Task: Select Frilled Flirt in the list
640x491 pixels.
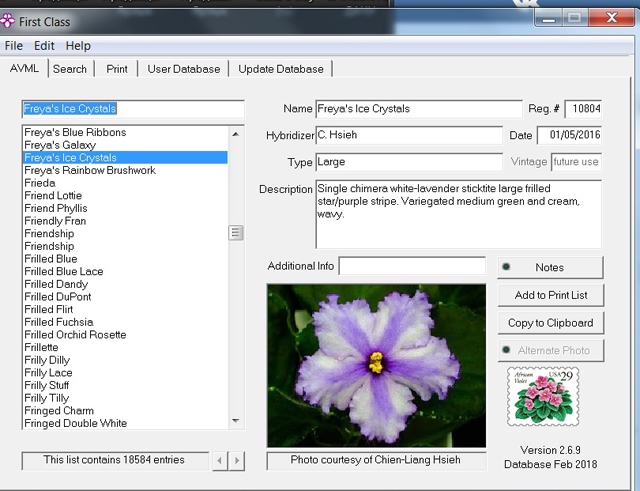Action: point(125,309)
